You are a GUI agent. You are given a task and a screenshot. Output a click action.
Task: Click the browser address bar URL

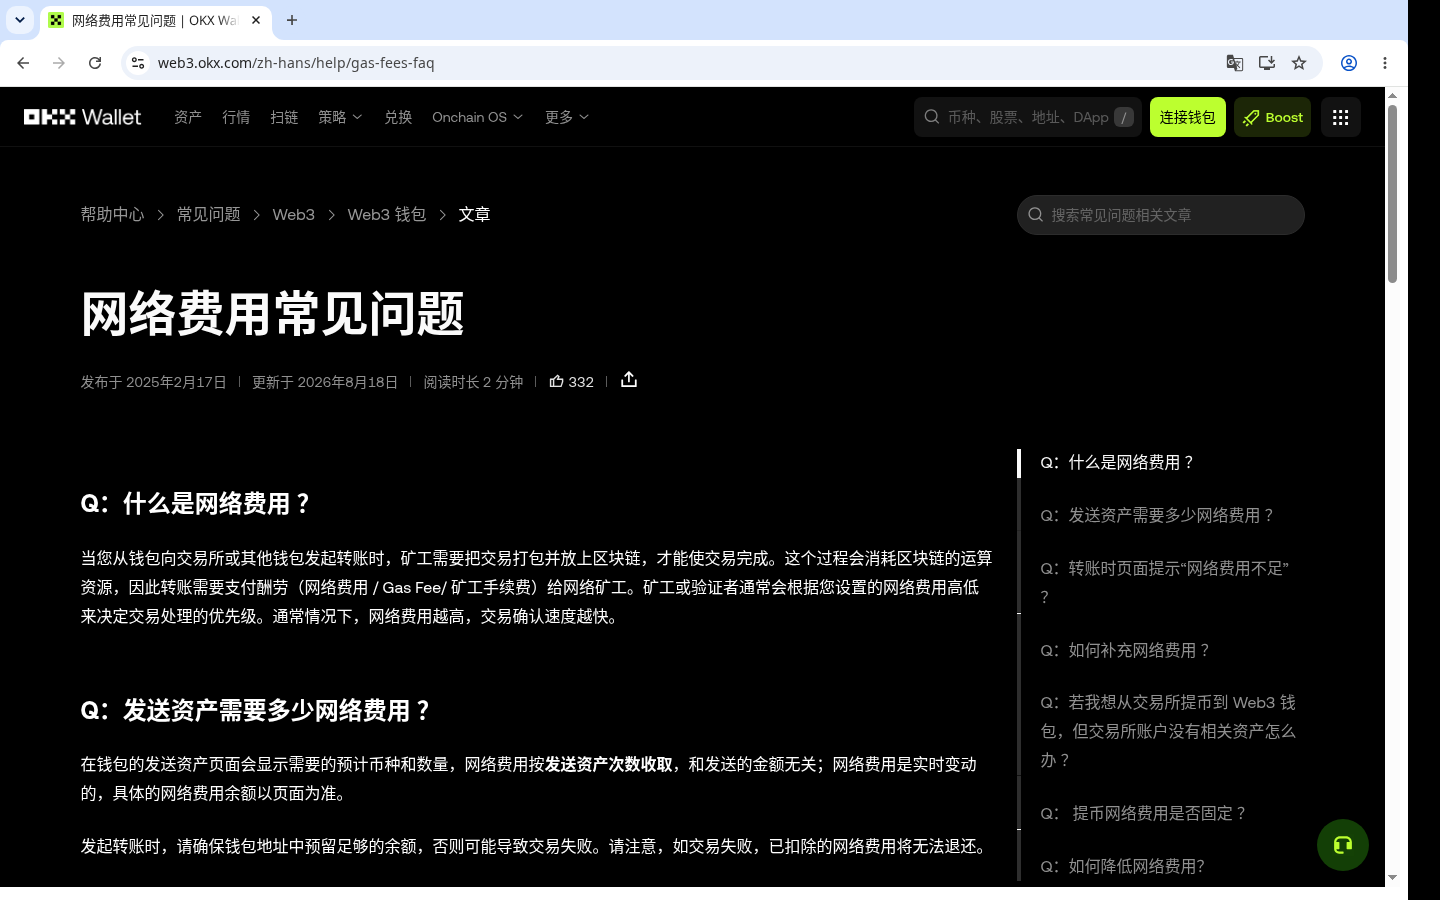pos(296,63)
